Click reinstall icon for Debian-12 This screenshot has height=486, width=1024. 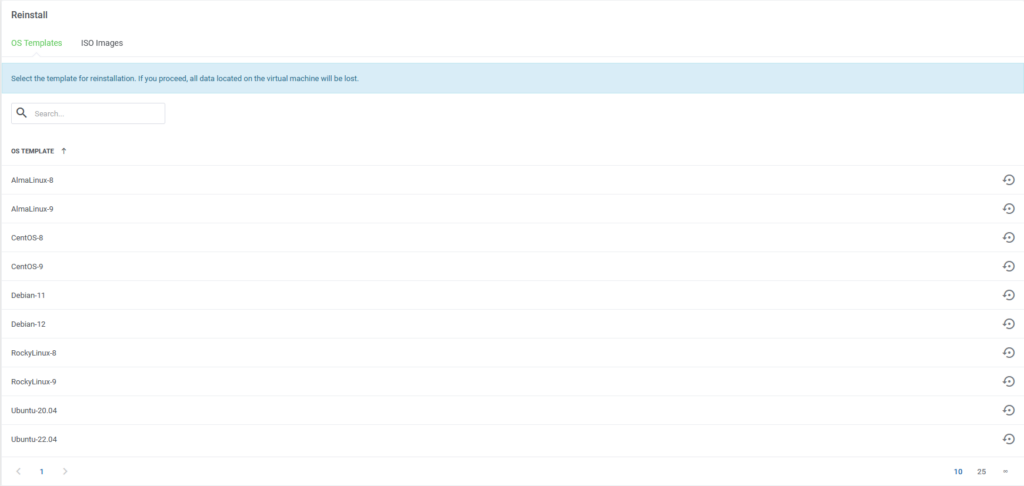pyautogui.click(x=1008, y=324)
